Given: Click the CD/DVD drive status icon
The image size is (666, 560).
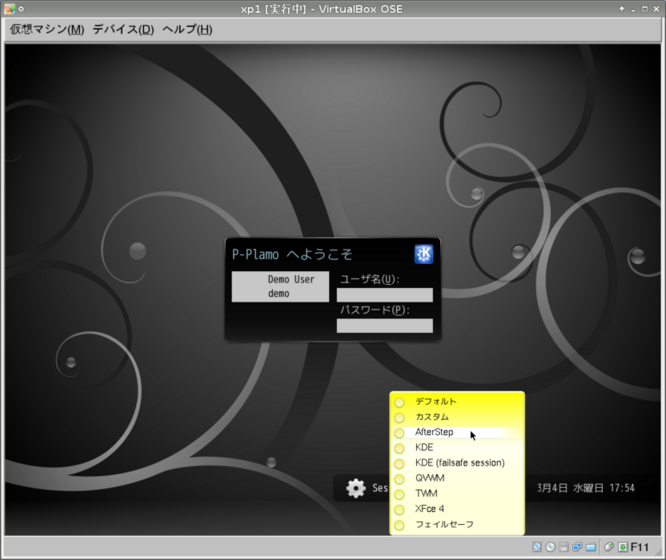Looking at the screenshot, I should pos(550,547).
